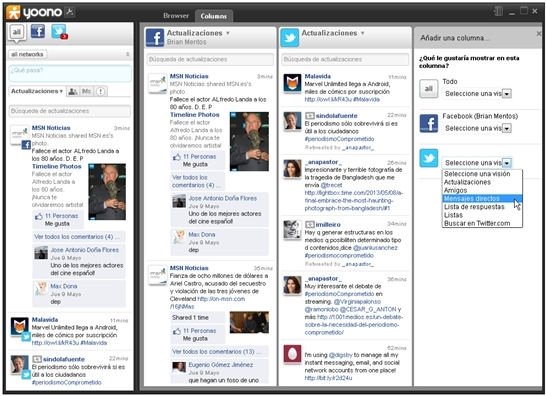Click sindolafuente avatar in Twitter column
Viewport: 546px width, 396px height.
click(292, 121)
